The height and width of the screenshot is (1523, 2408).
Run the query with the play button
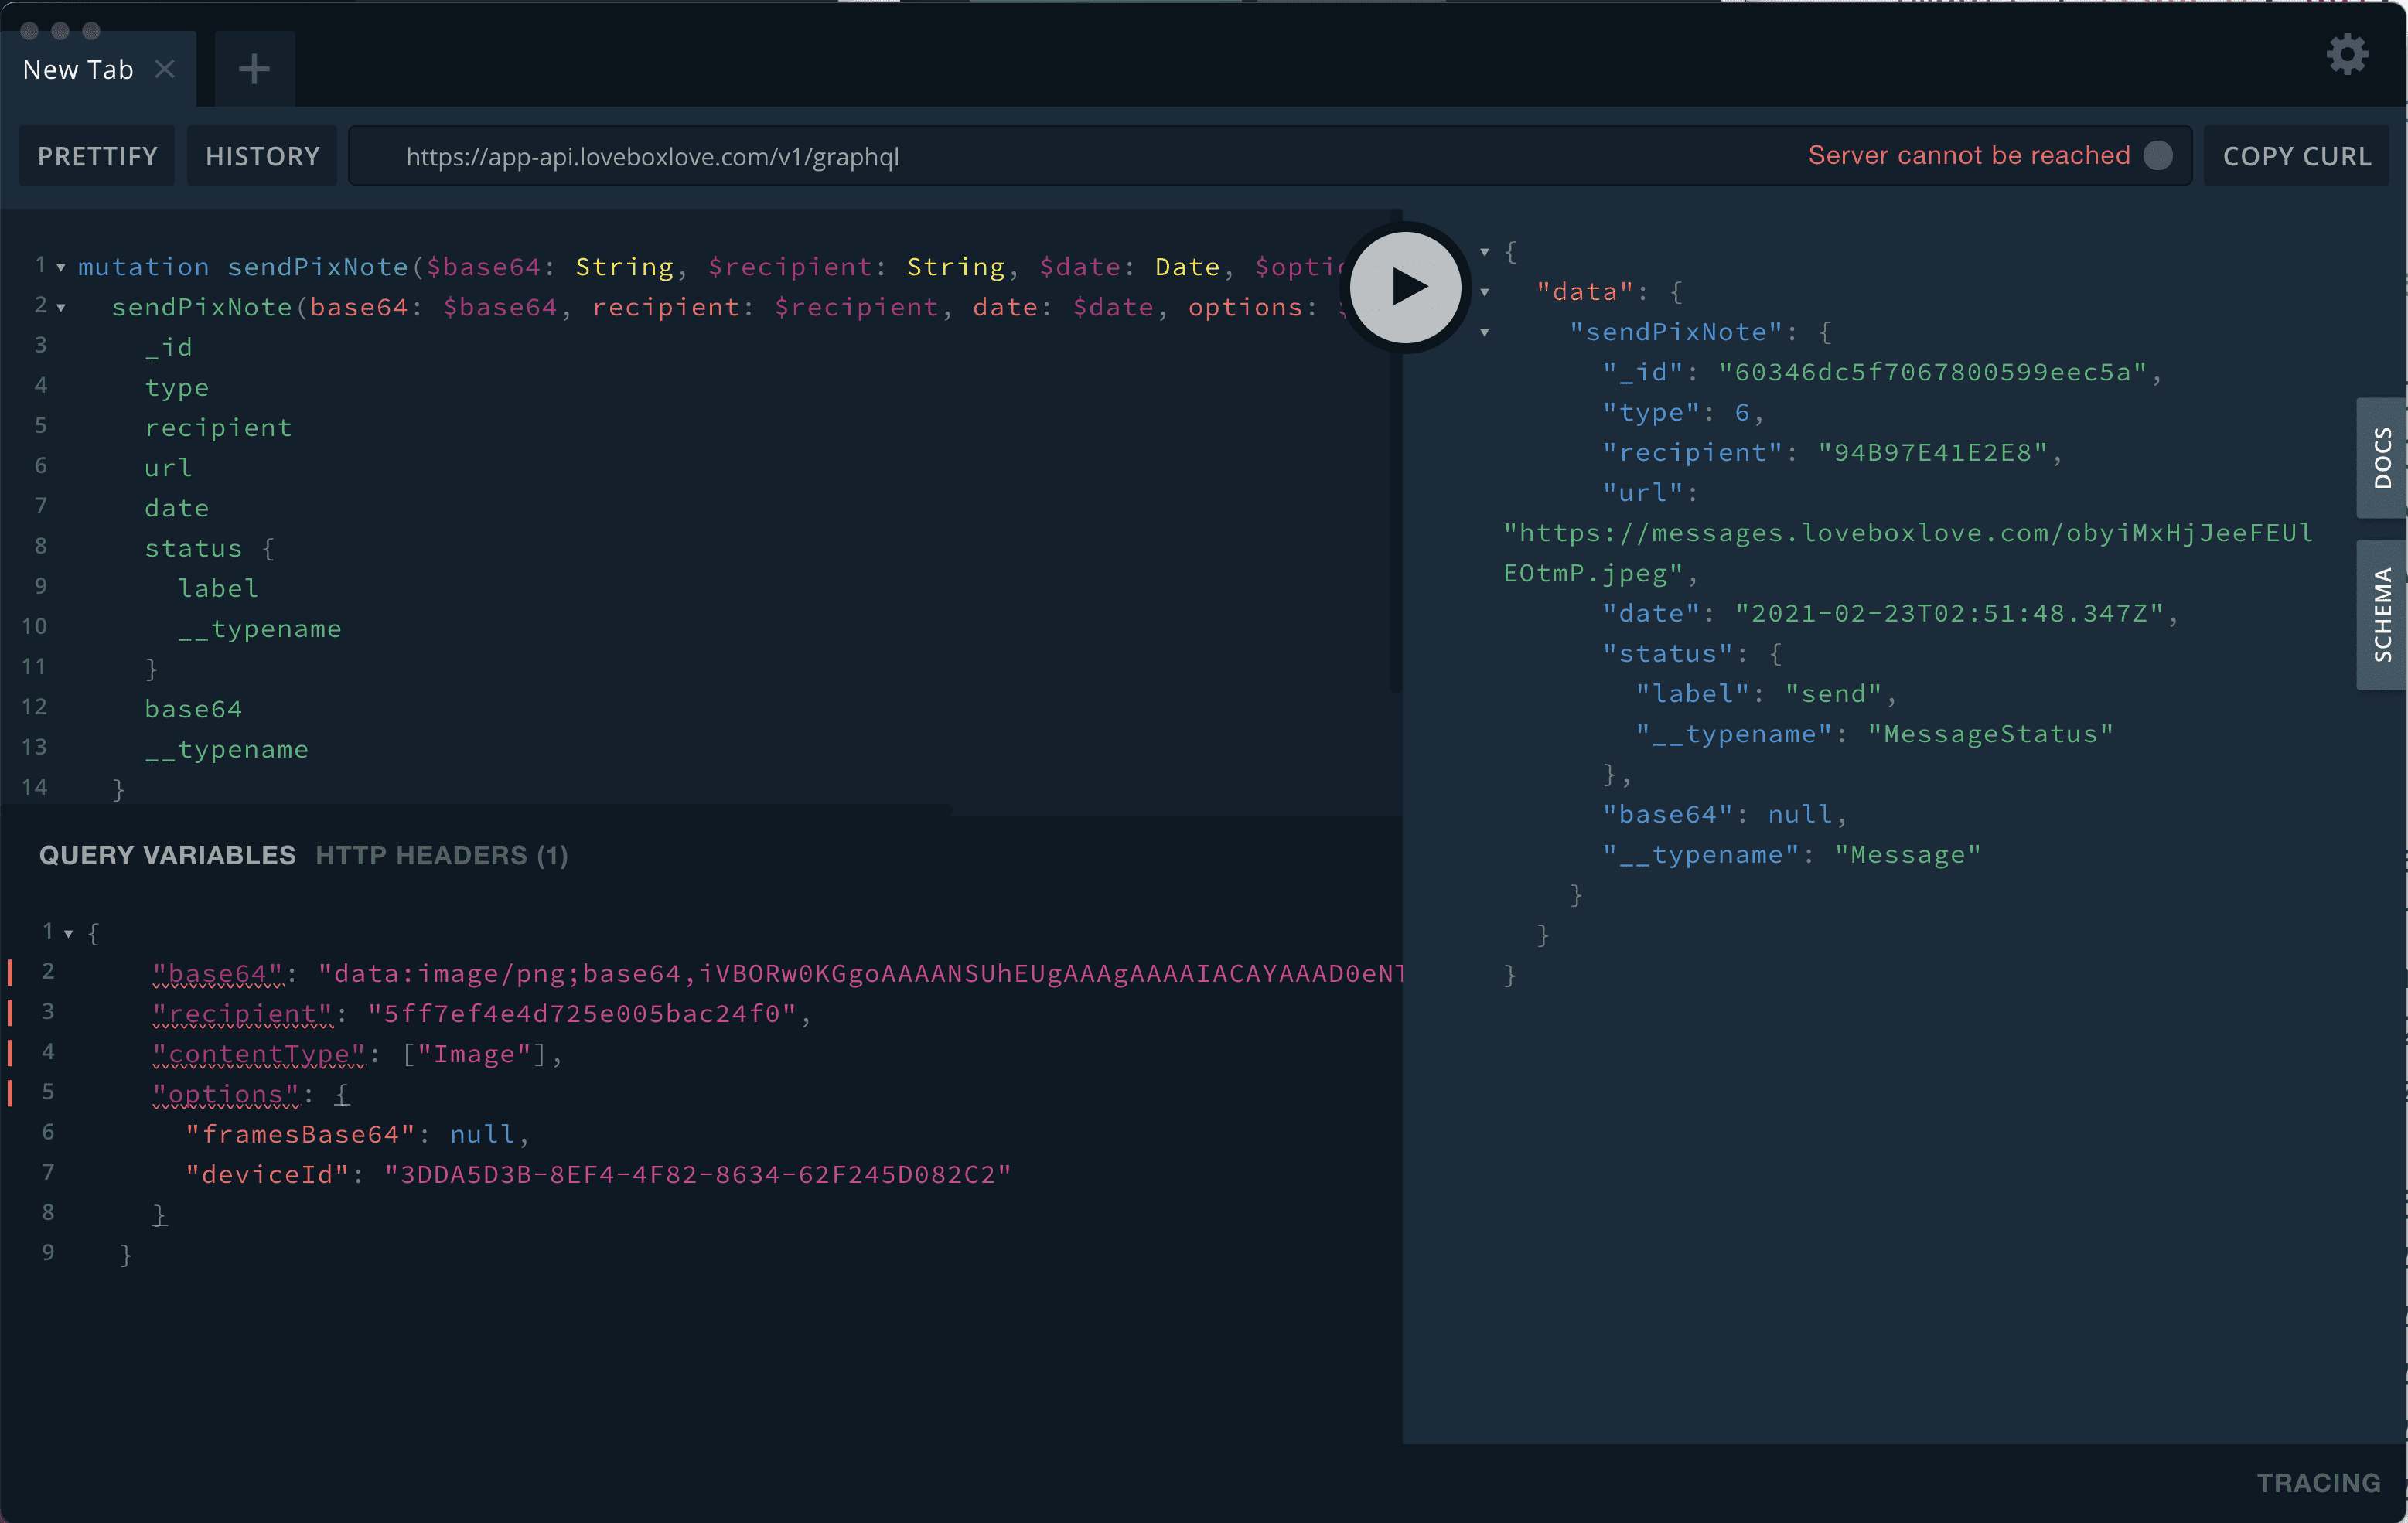coord(1405,287)
